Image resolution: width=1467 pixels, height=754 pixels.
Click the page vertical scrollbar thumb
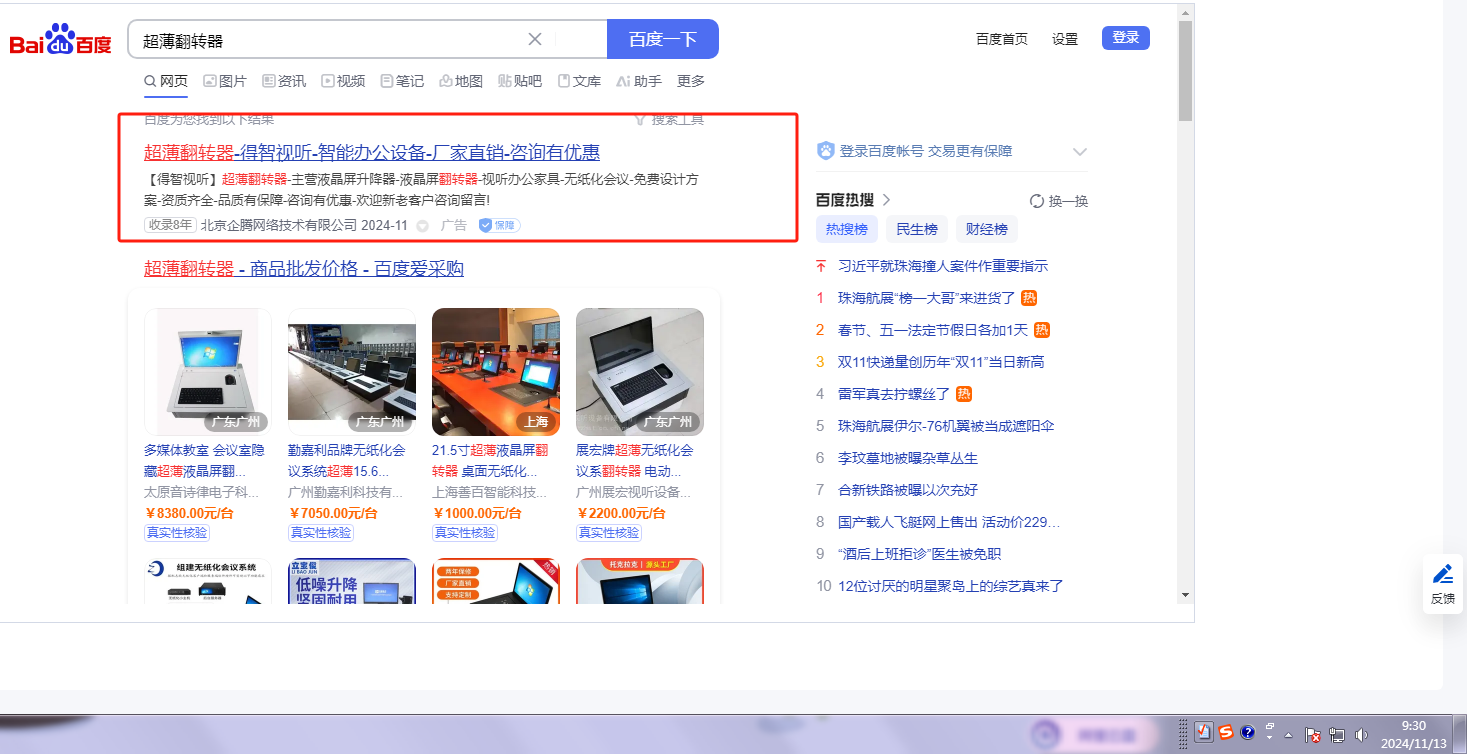coord(1185,70)
